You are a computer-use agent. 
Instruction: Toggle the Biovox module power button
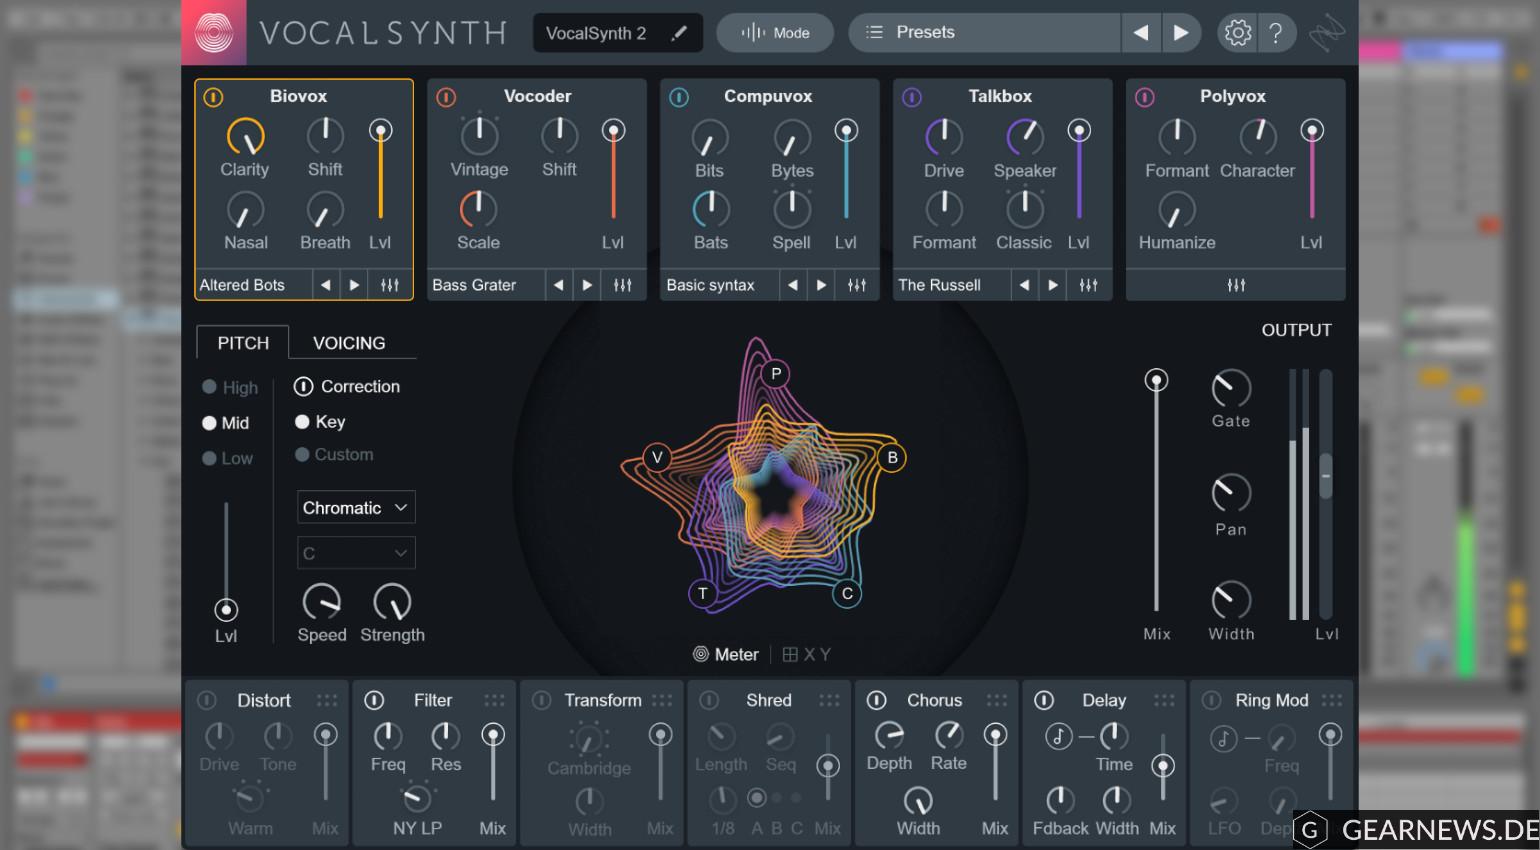pos(213,97)
